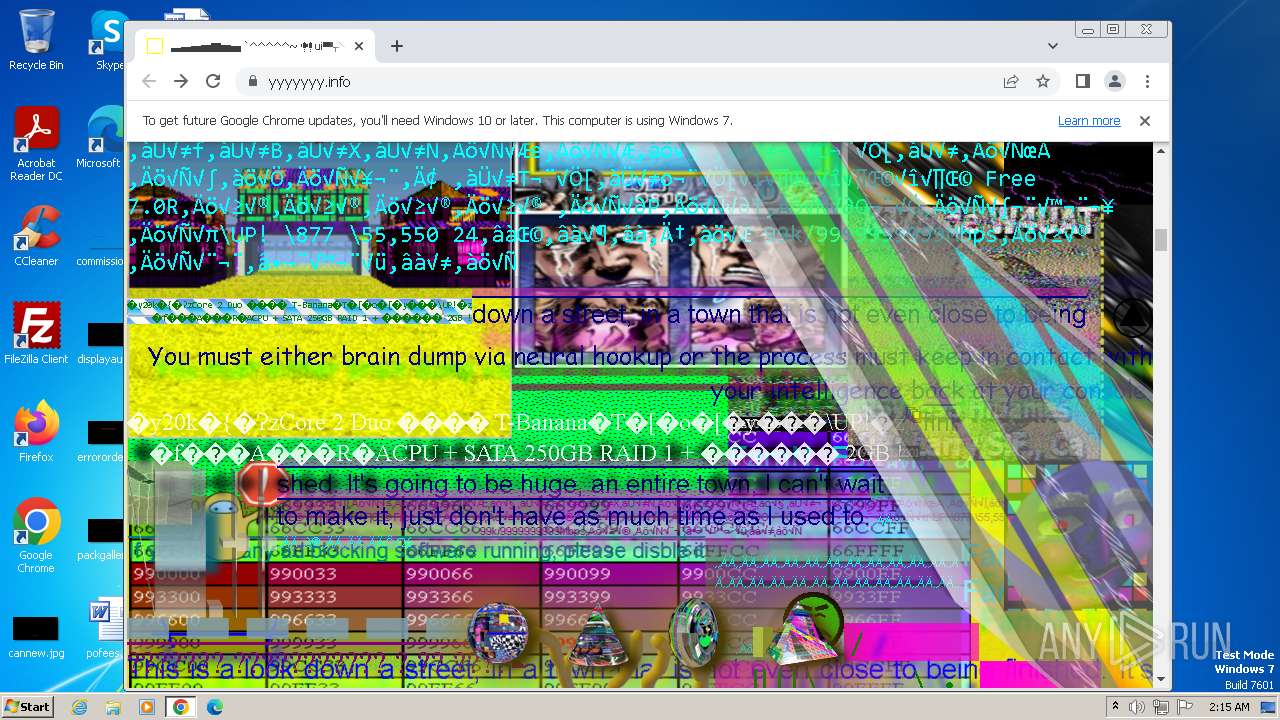
Task: Select the cannew.jpg desktop file
Action: [x=36, y=636]
